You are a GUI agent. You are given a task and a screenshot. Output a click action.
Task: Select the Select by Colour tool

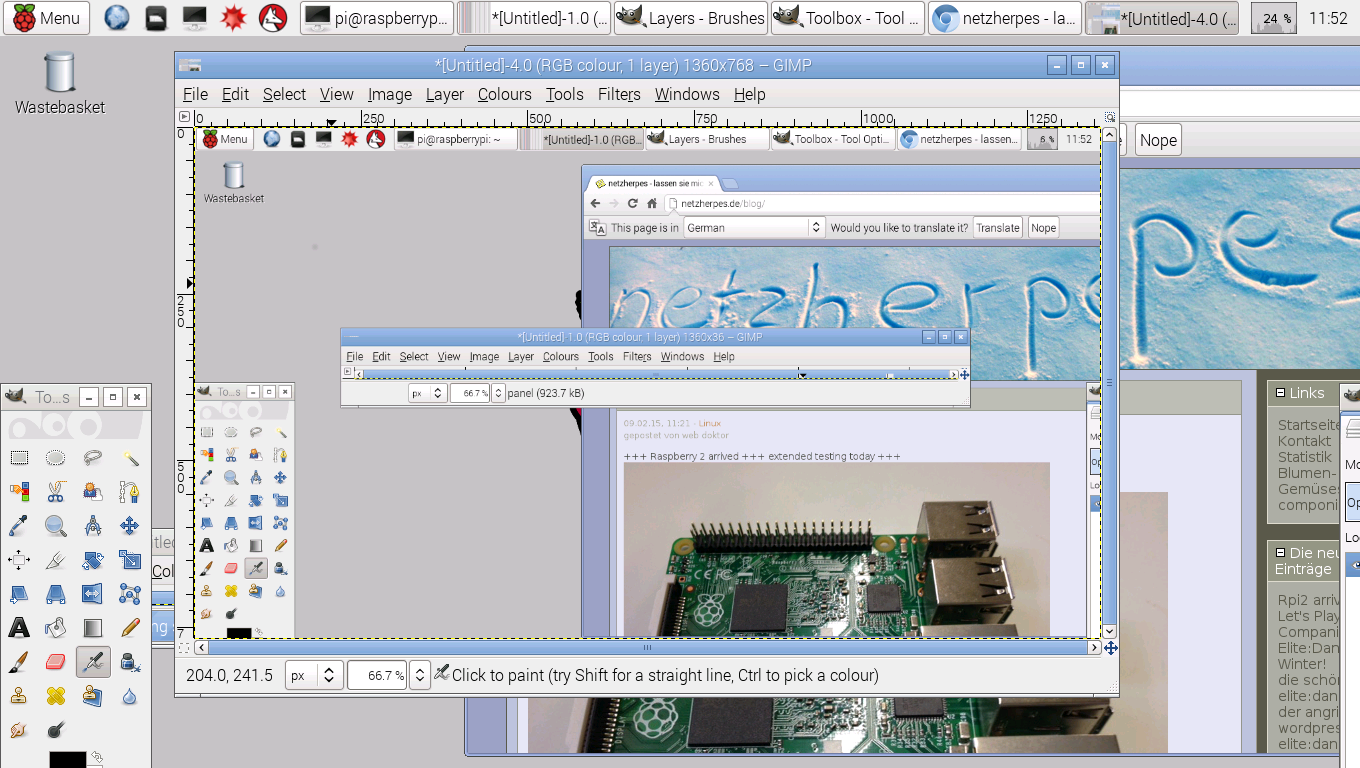(x=19, y=491)
